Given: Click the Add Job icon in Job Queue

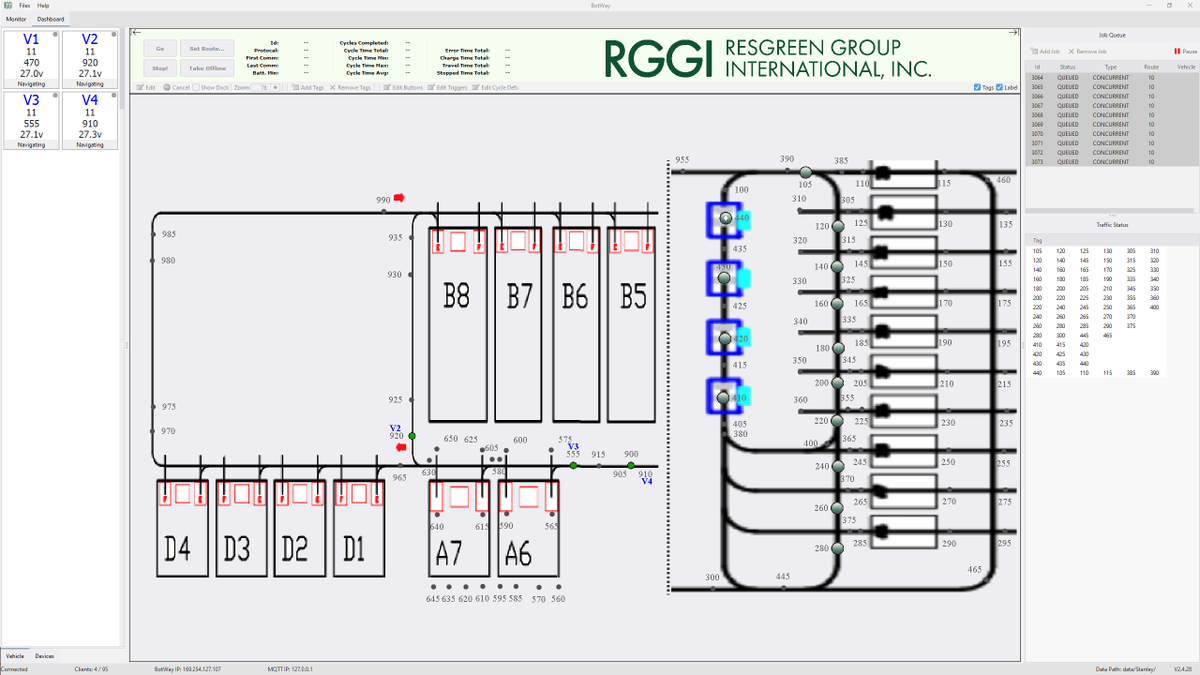Looking at the screenshot, I should pos(1034,51).
